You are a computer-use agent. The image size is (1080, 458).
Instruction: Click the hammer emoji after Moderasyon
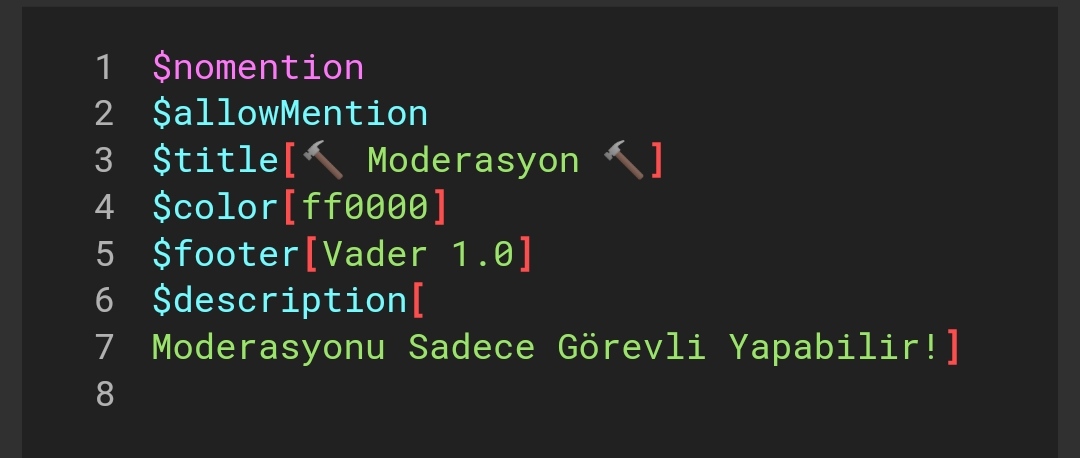click(625, 160)
